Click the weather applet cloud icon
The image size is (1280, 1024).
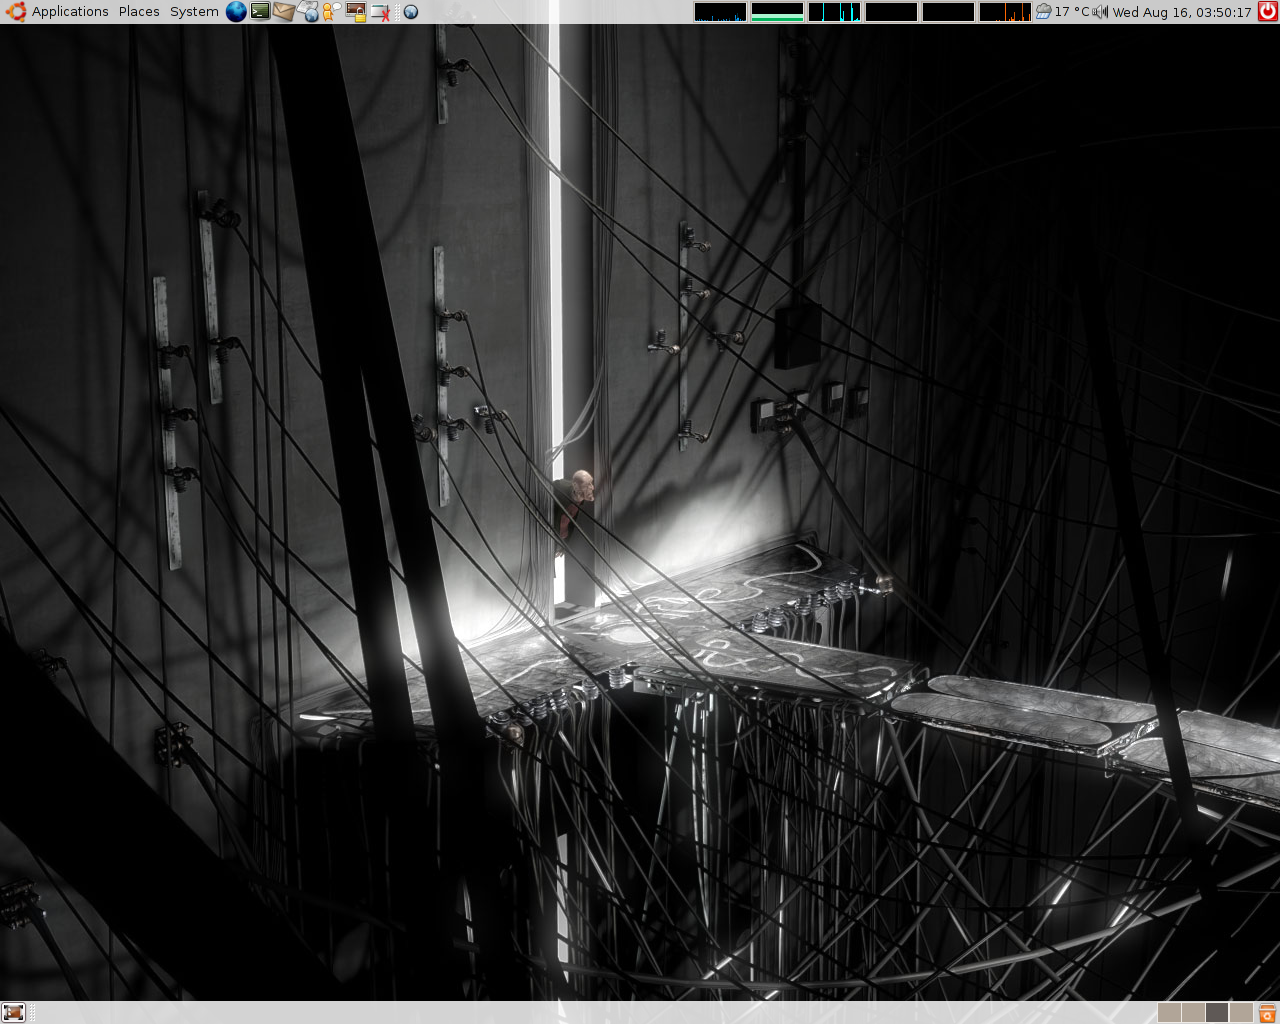click(1043, 11)
